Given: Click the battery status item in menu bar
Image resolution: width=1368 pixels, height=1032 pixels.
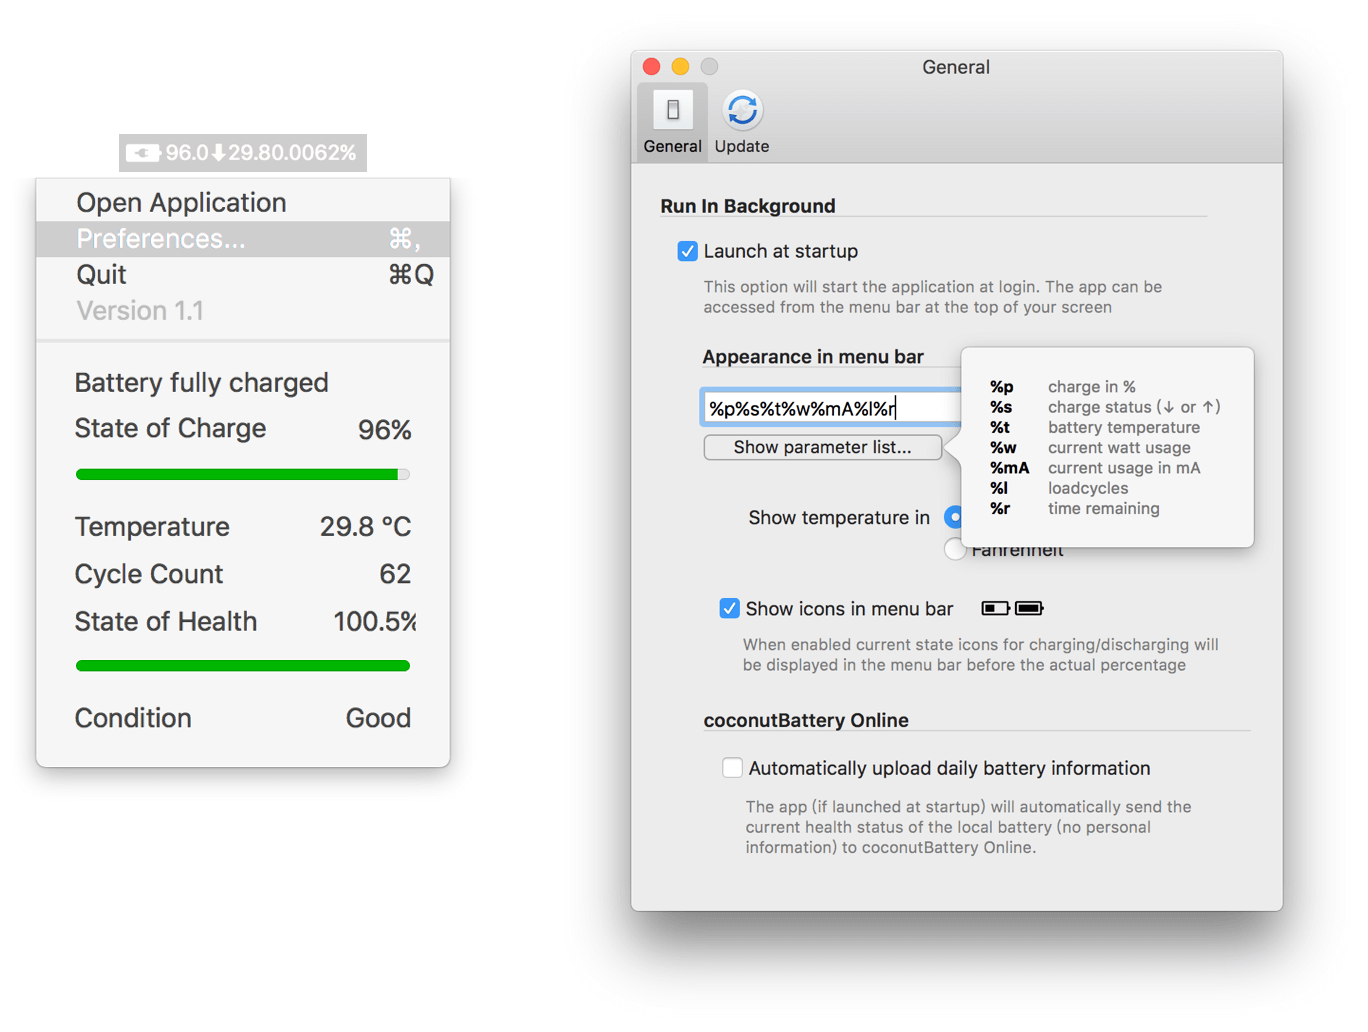Looking at the screenshot, I should click(243, 153).
